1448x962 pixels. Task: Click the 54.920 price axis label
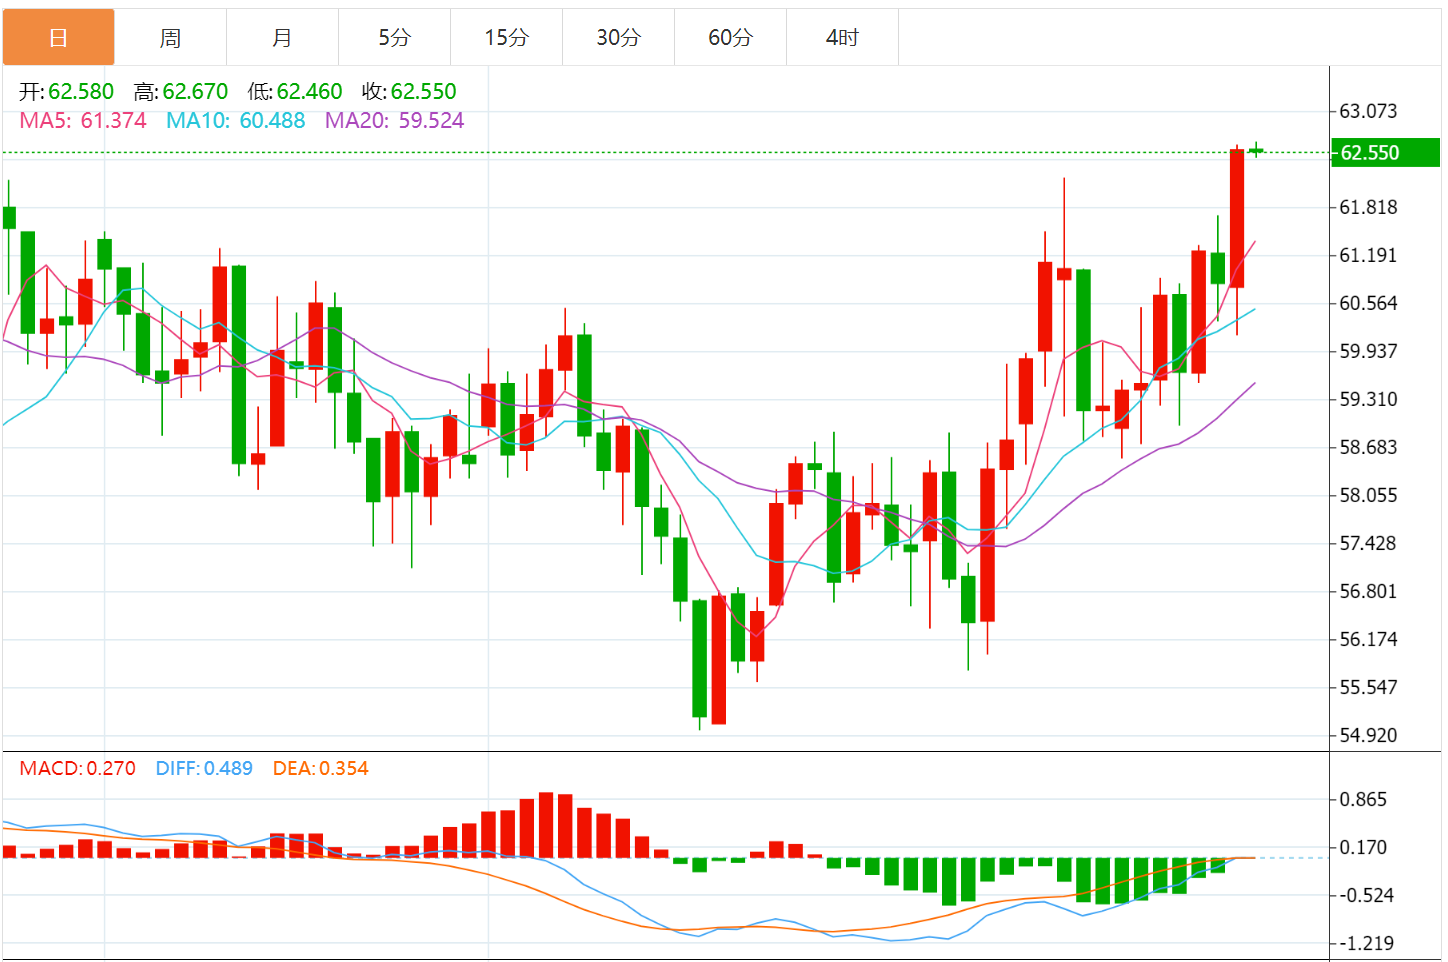[x=1368, y=735]
